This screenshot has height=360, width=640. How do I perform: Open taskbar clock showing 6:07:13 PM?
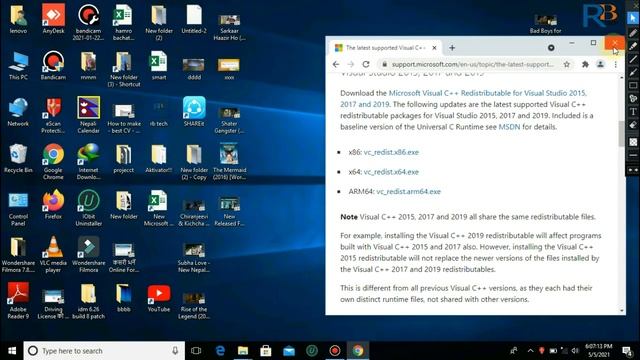point(598,351)
